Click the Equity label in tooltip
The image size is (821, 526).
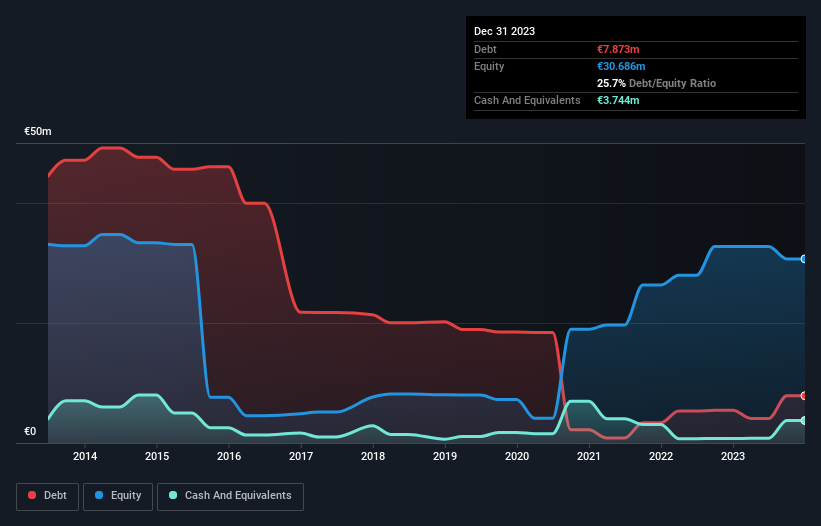(x=489, y=66)
